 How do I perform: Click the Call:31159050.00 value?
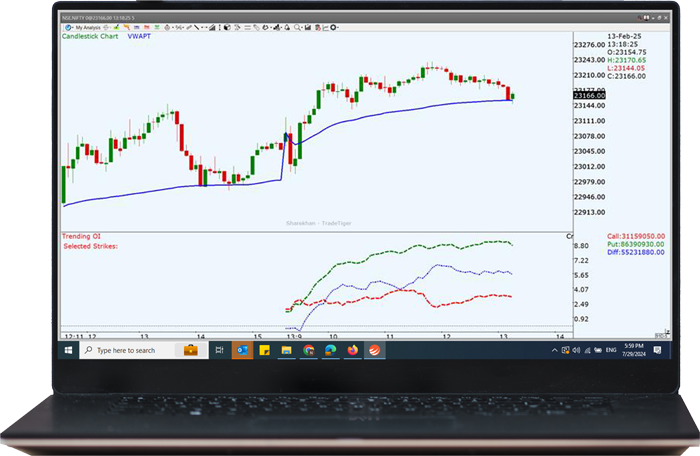click(636, 236)
